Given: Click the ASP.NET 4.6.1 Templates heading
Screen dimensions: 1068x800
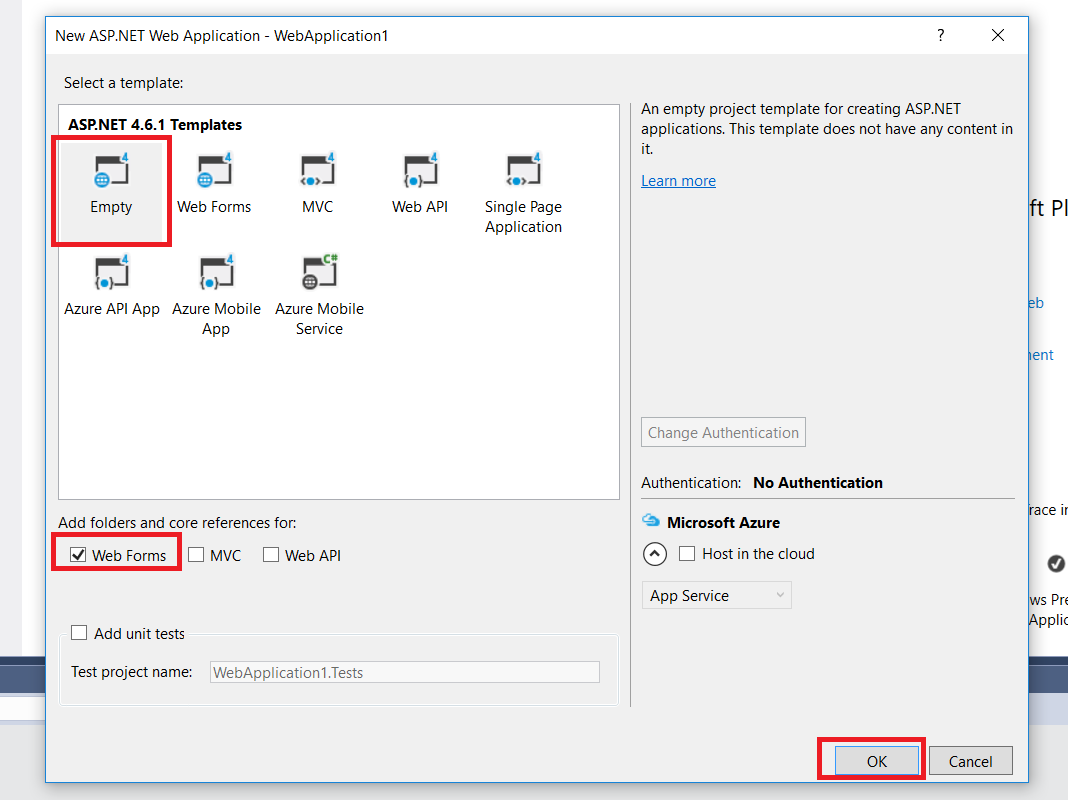Looking at the screenshot, I should click(x=155, y=125).
